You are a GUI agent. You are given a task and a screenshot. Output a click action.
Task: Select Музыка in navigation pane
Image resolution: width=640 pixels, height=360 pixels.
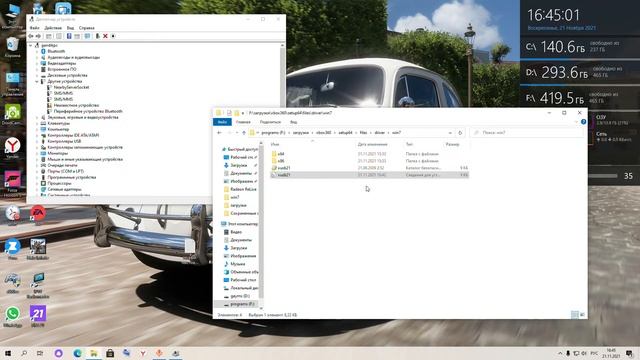(238, 264)
